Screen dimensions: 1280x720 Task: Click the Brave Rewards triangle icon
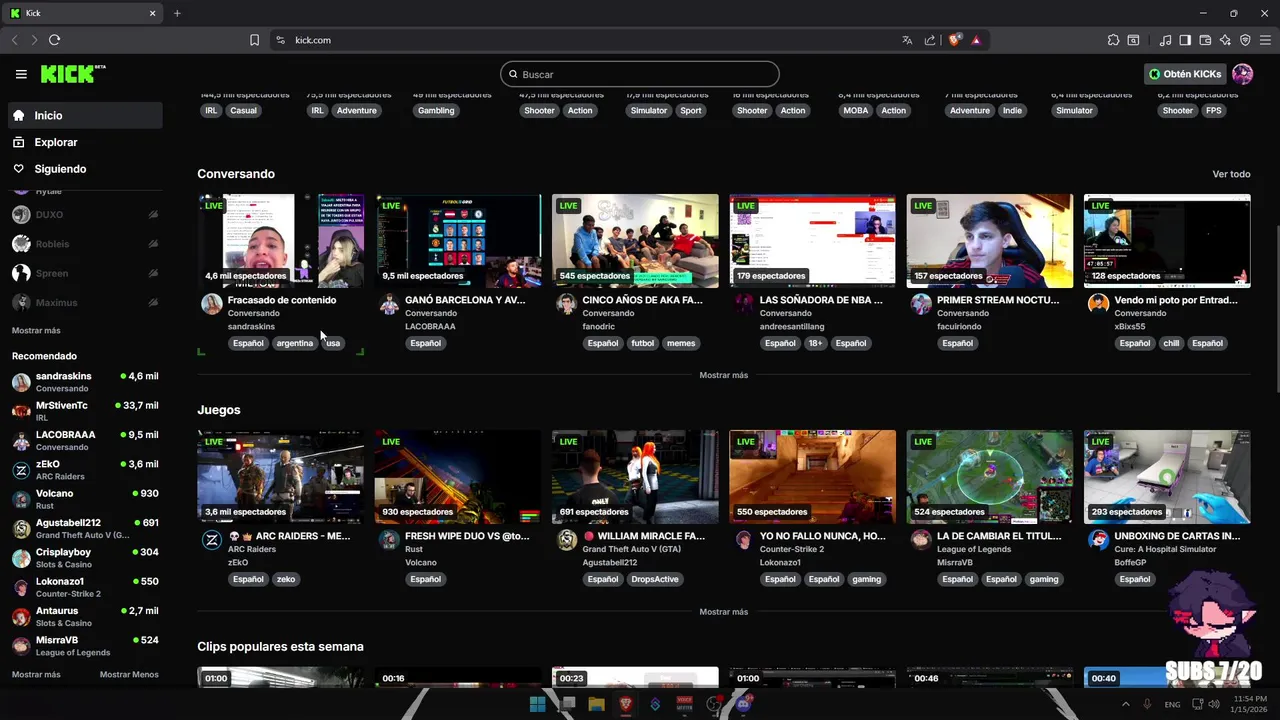coord(976,40)
